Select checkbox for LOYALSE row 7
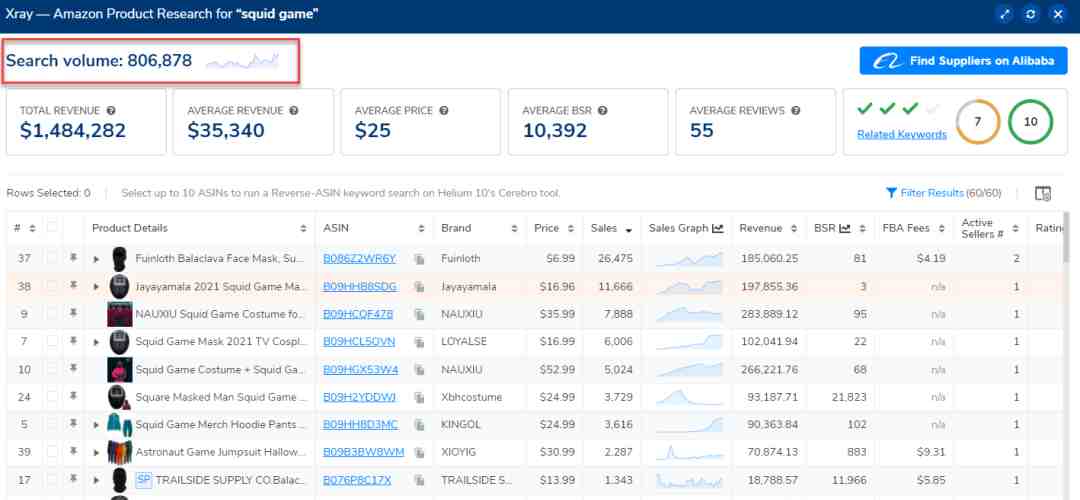 (x=52, y=341)
